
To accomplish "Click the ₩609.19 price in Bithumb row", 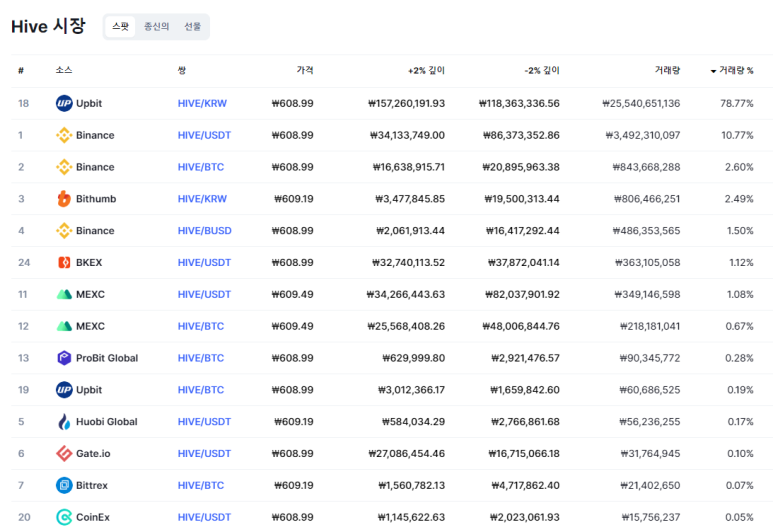I will (x=294, y=199).
